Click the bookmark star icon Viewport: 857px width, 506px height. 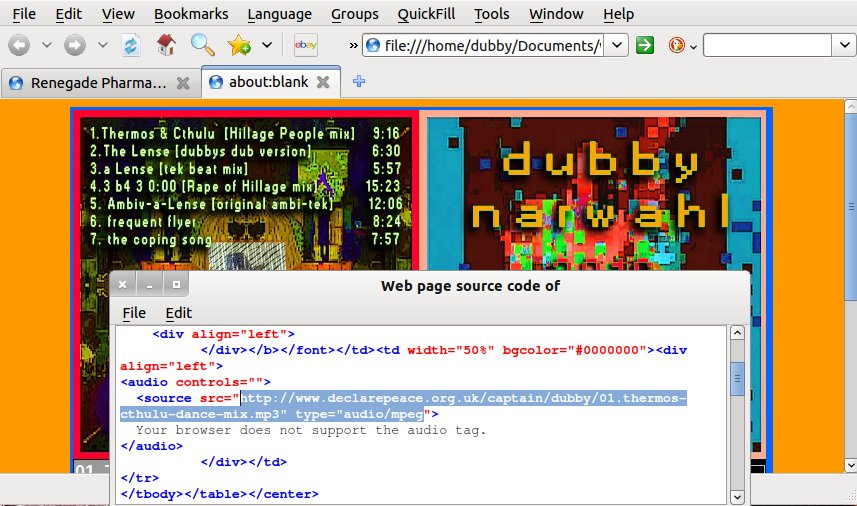click(x=239, y=46)
